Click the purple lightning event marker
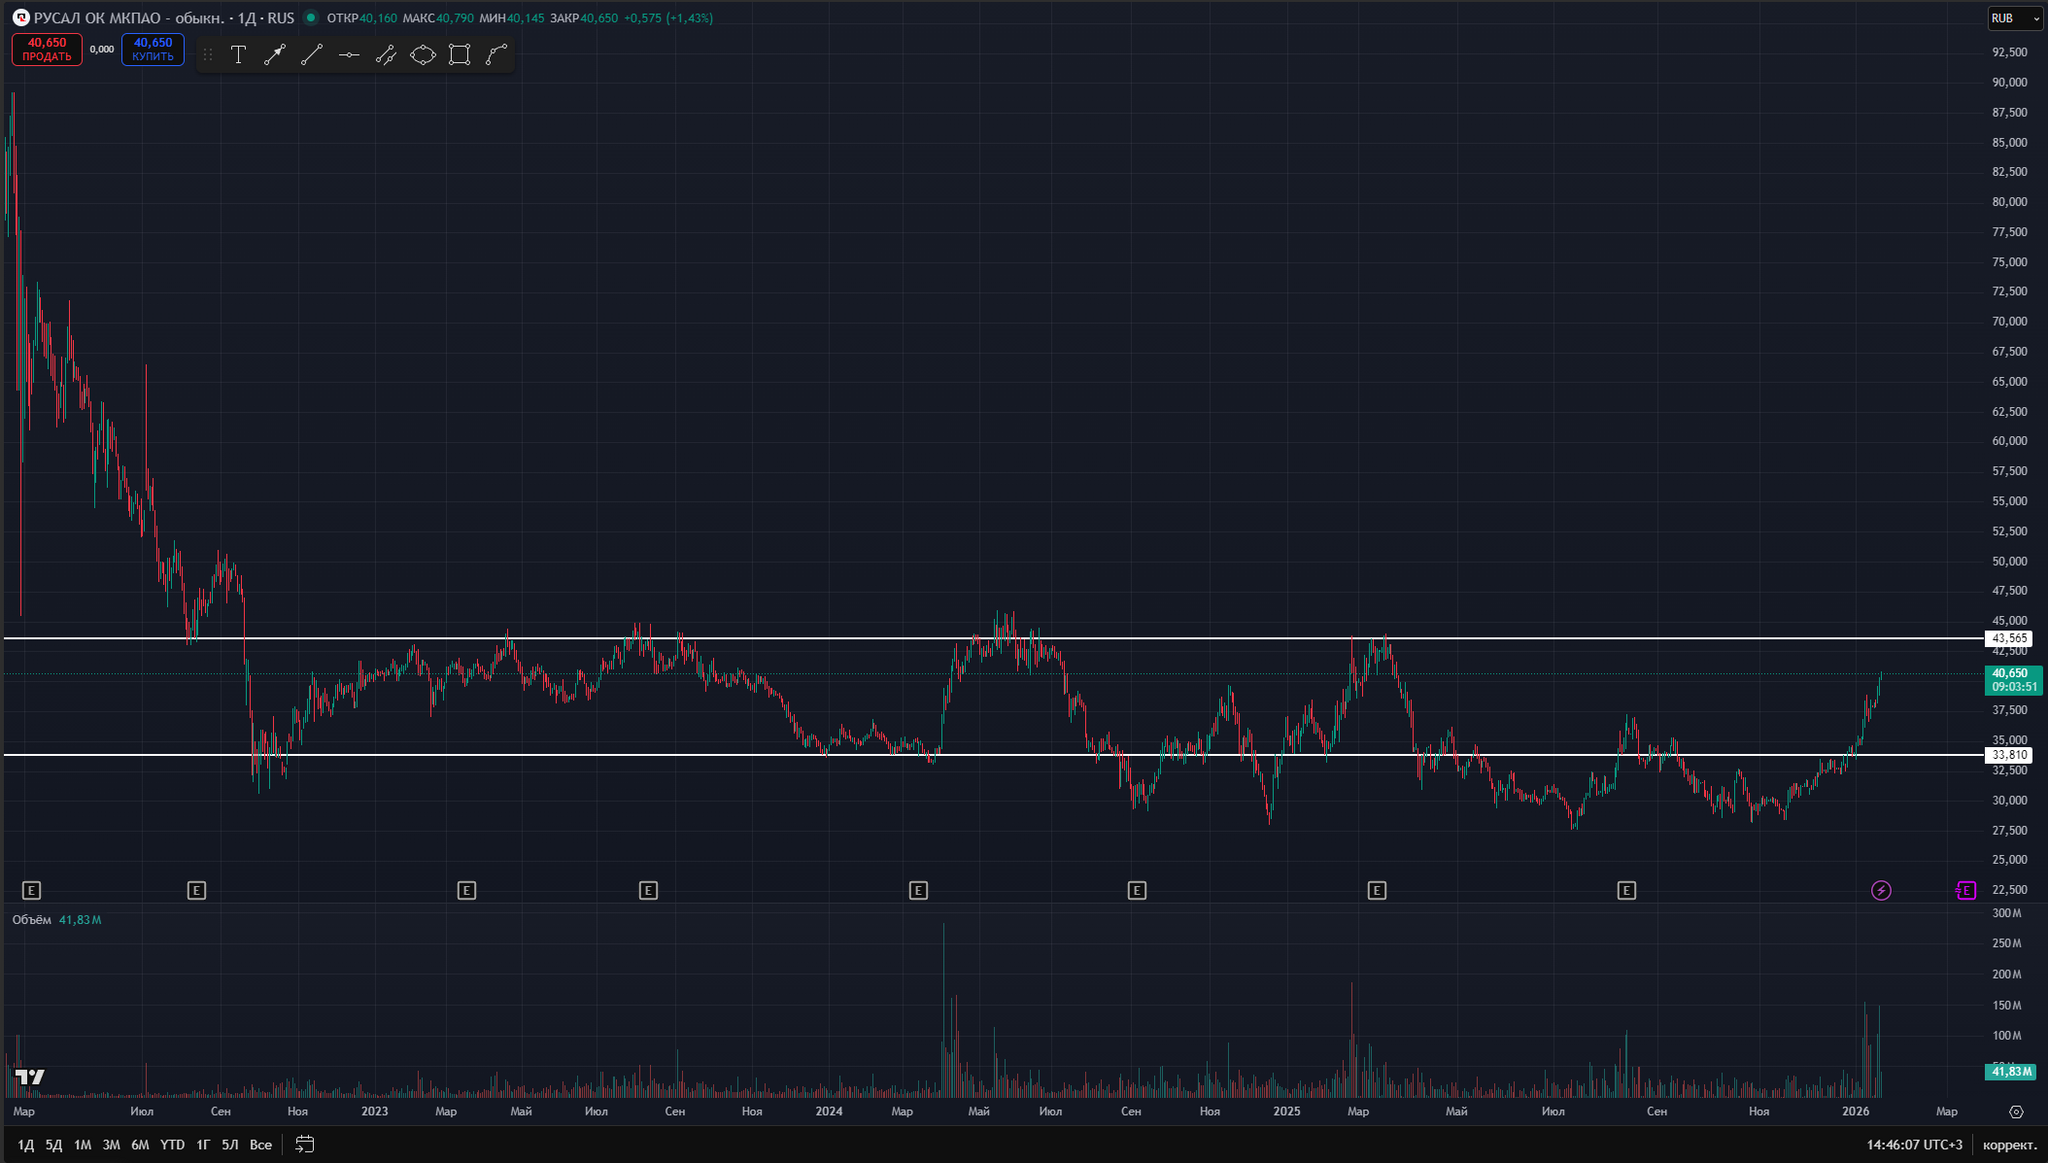Screen dimensions: 2048x1163 tap(1881, 890)
